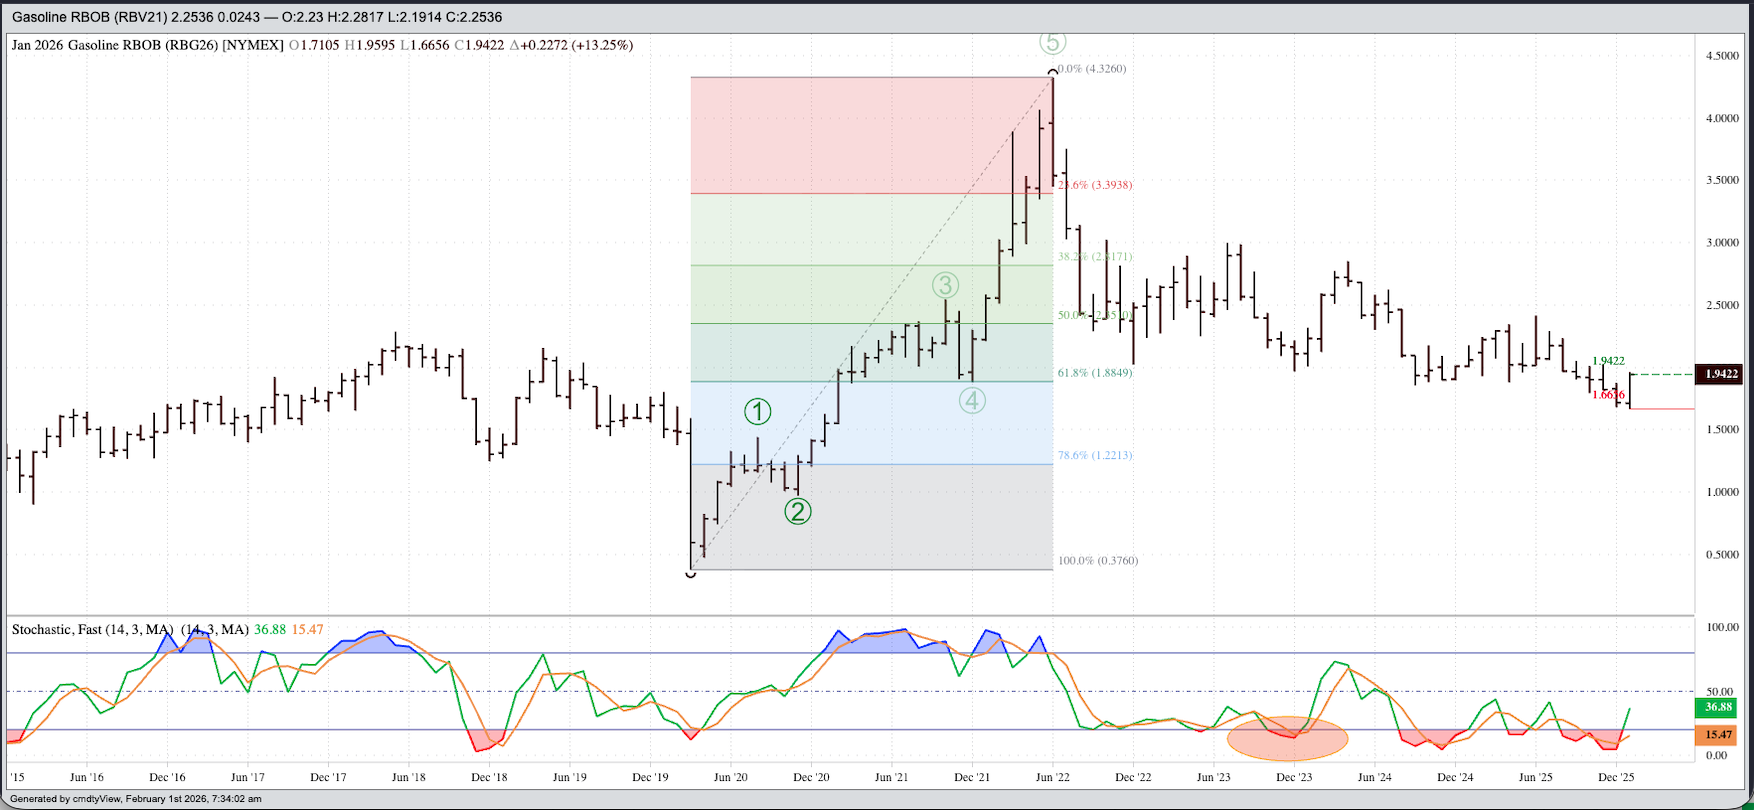Click the Fibonacci anchor at the 0.0% high

click(1053, 72)
